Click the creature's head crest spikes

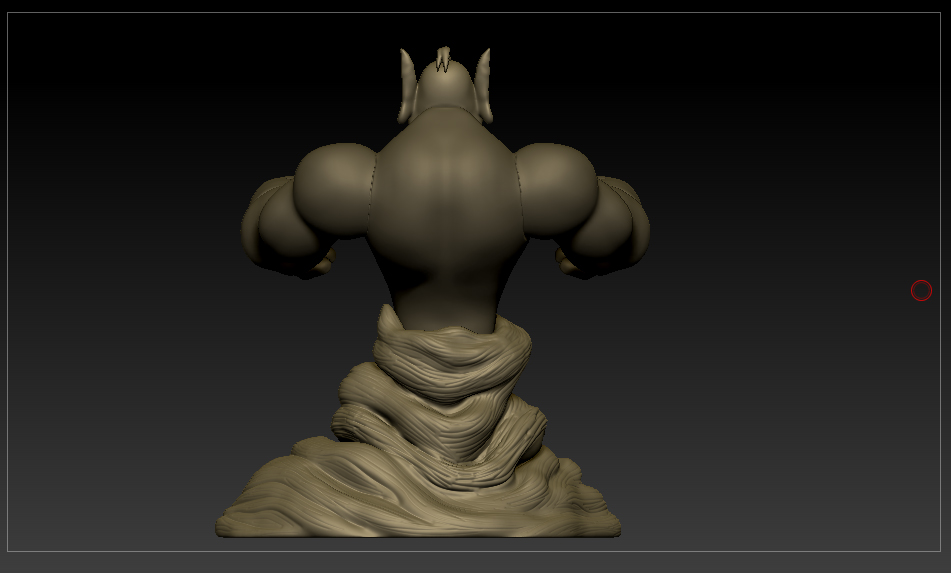(x=443, y=59)
